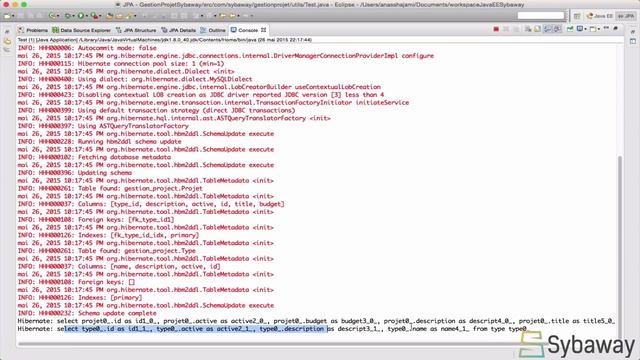640x360 pixels.
Task: Toggle Show Console on Standard Out
Action: (547, 29)
